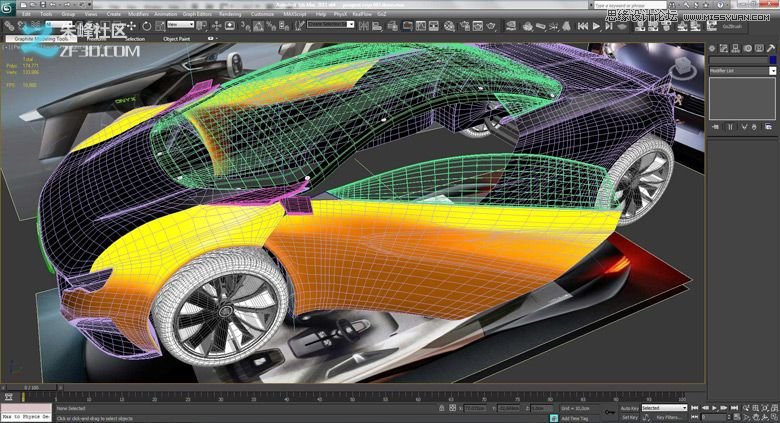The width and height of the screenshot is (780, 423).
Task: Open the Tools menu
Action: pos(46,14)
